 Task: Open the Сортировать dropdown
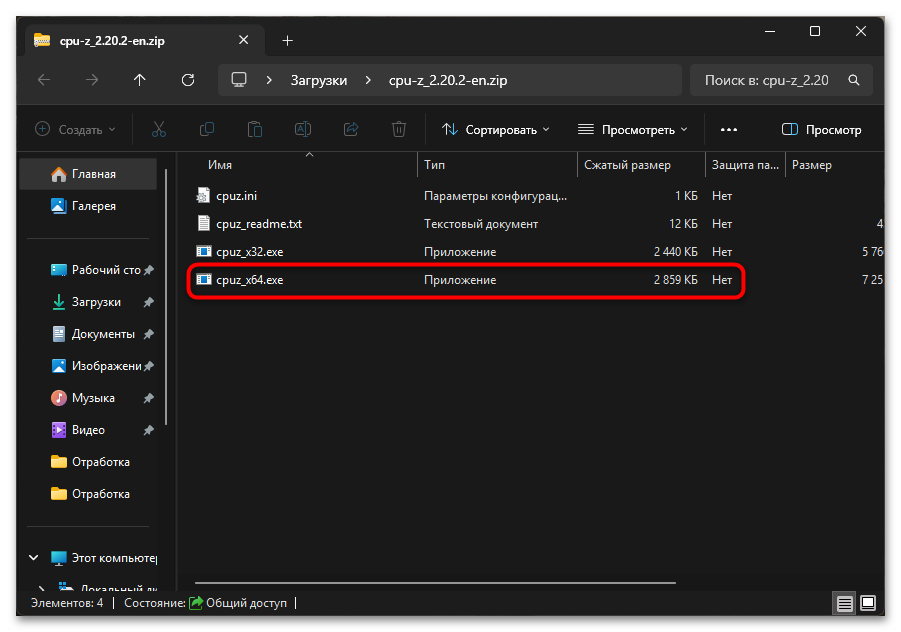(x=495, y=129)
